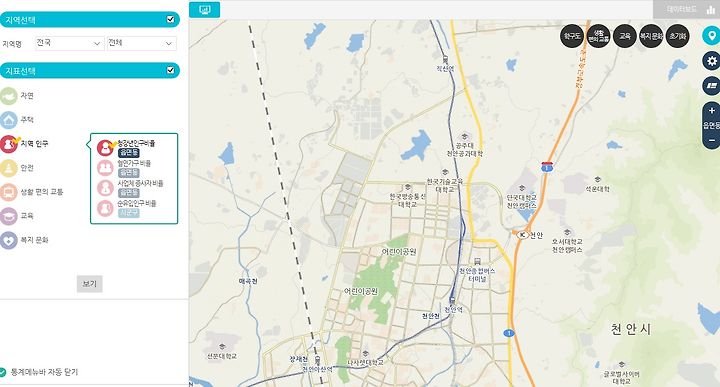Click the 학구도 round map button
720x387 pixels.
(x=572, y=36)
